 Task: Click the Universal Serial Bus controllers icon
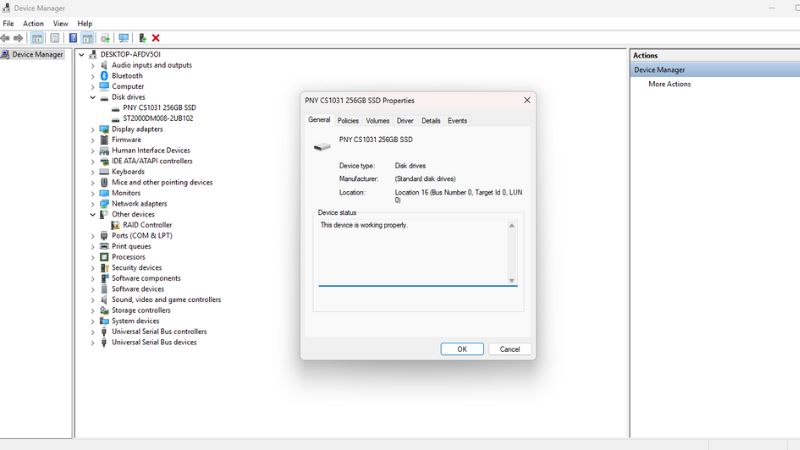click(x=104, y=332)
